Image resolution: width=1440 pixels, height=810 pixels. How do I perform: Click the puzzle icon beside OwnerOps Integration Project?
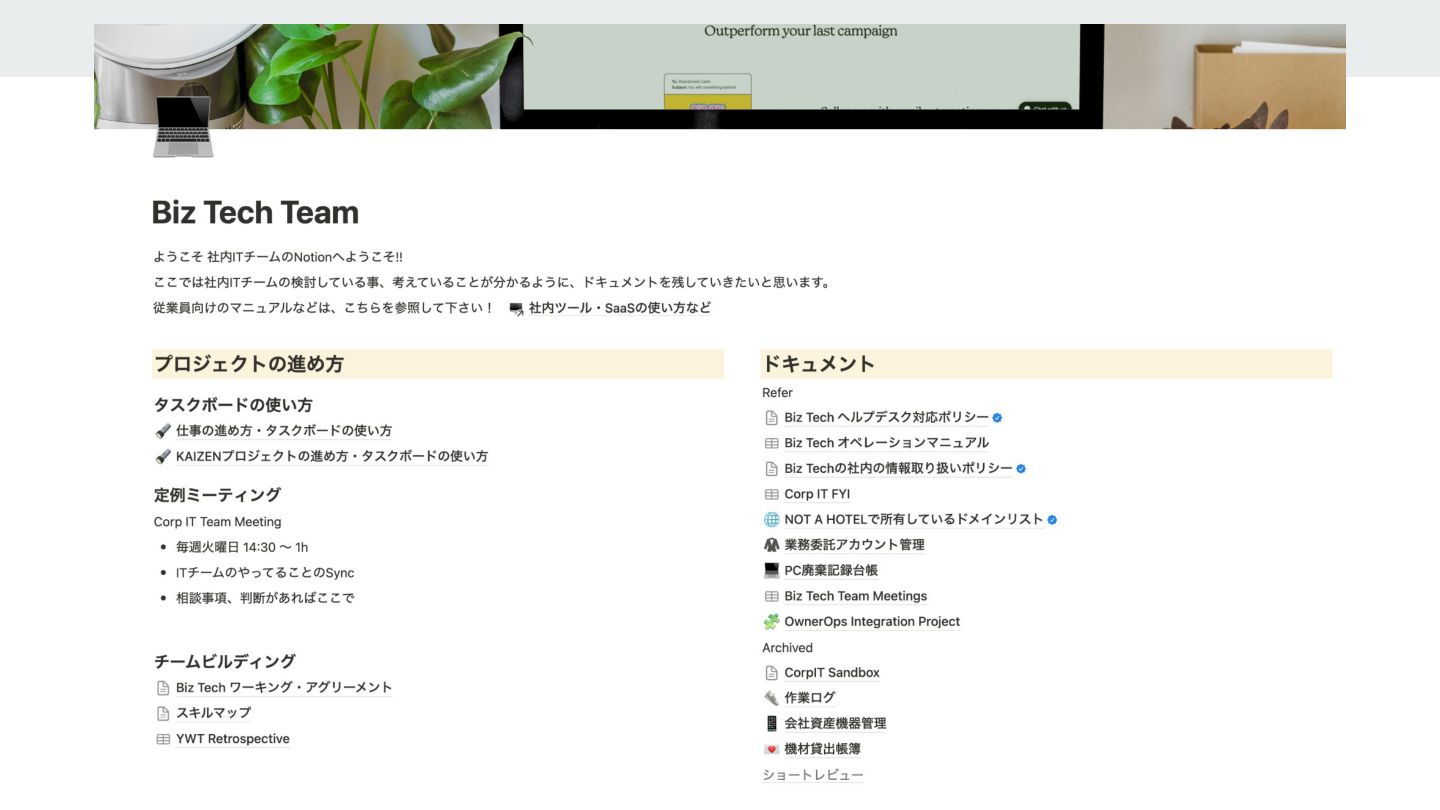click(x=771, y=622)
